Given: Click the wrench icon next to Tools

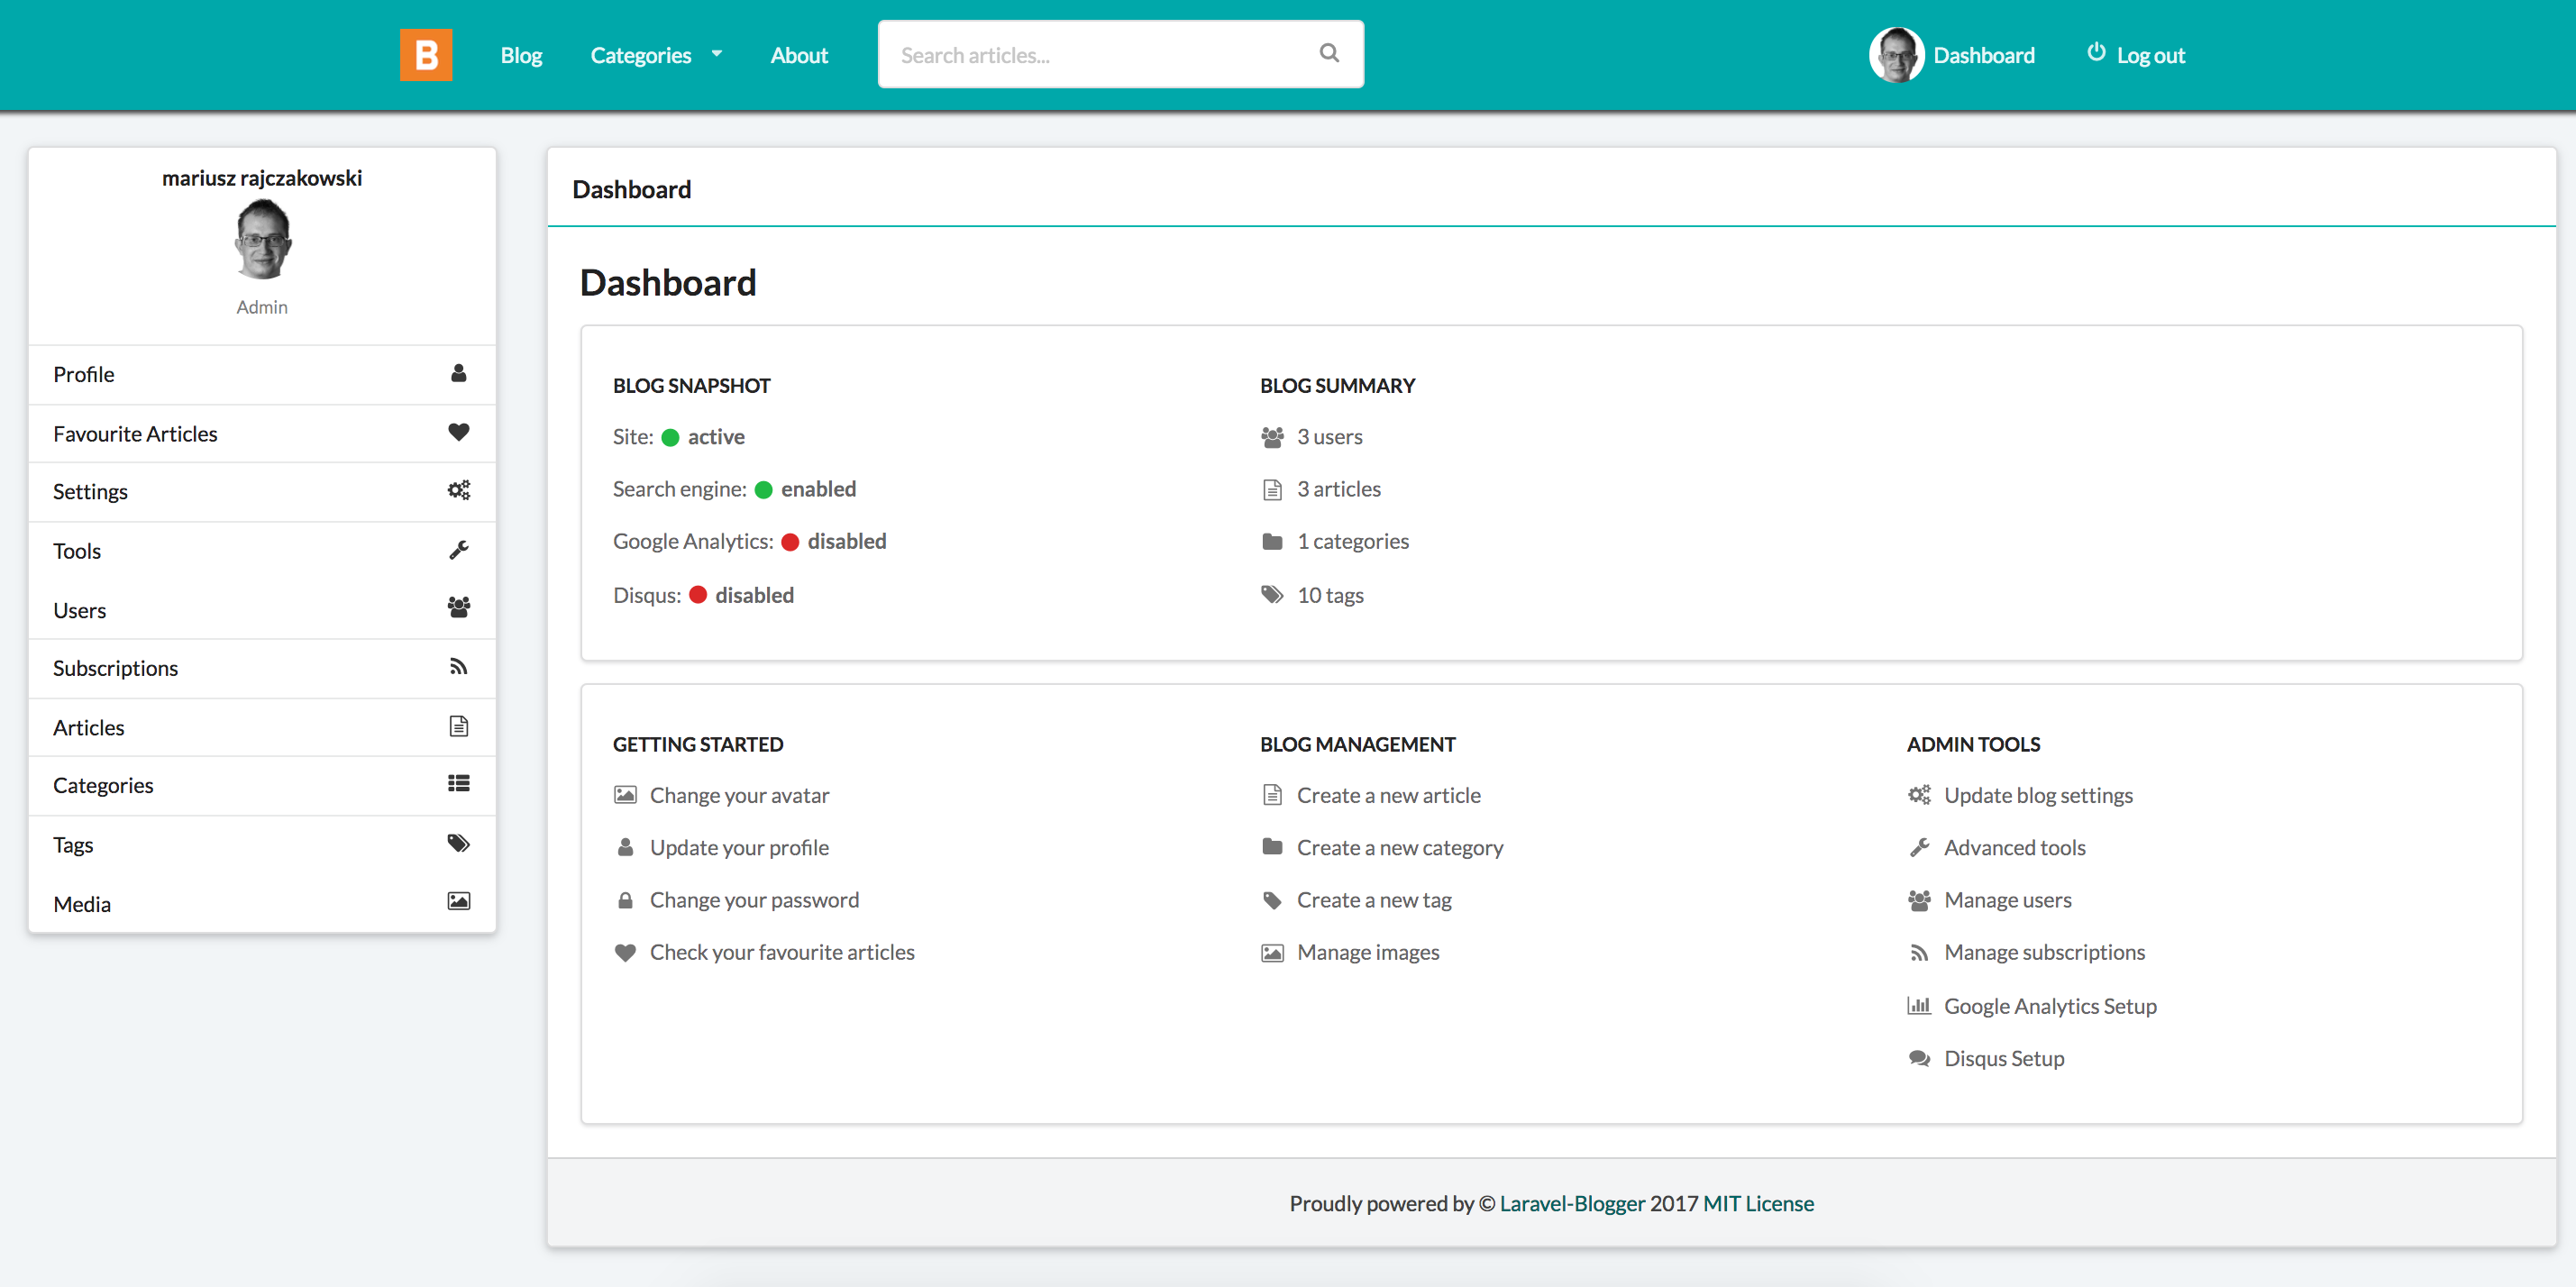Looking at the screenshot, I should click(x=459, y=549).
